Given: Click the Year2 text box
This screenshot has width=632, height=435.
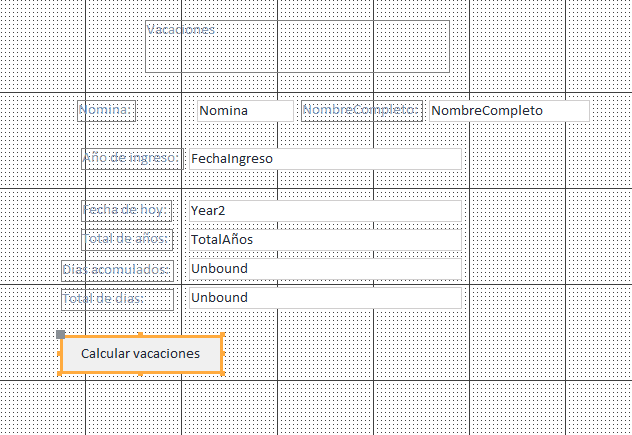Looking at the screenshot, I should pos(325,211).
